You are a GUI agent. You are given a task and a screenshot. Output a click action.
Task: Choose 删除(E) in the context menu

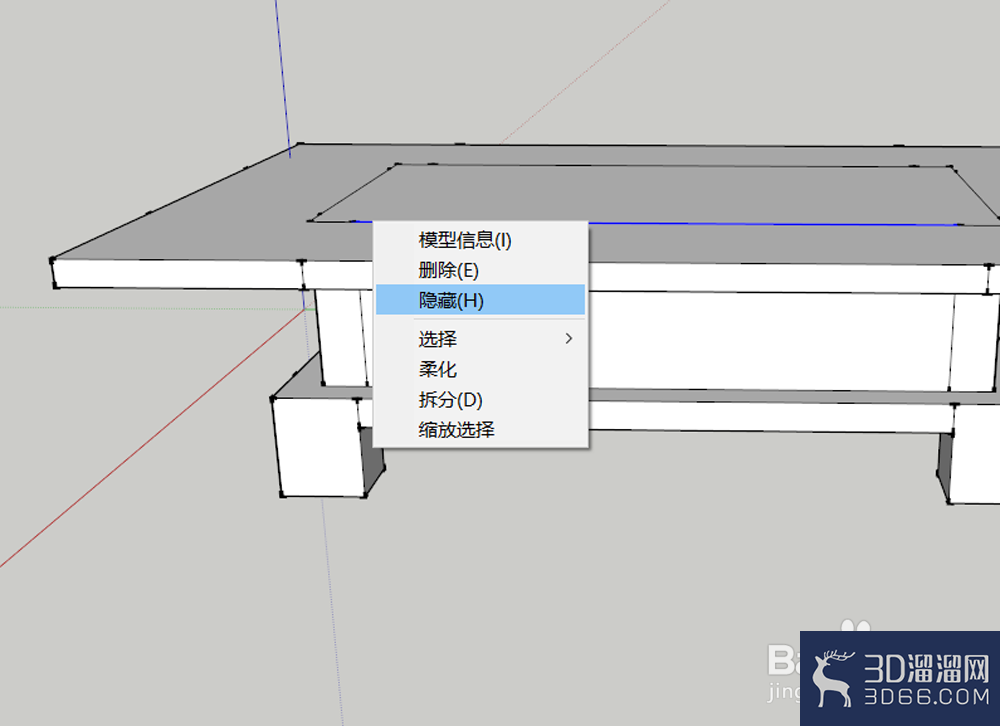(480, 270)
